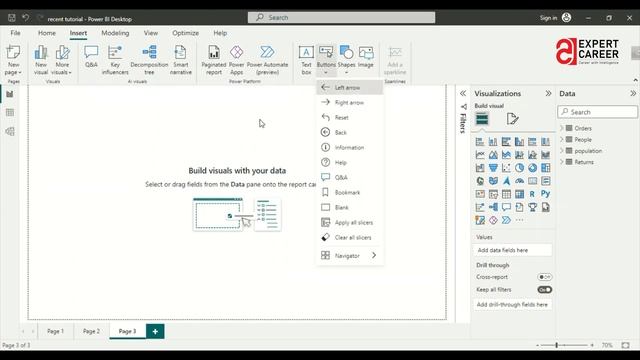Image resolution: width=640 pixels, height=360 pixels.
Task: Click the zoom in plus button
Action: (x=592, y=345)
